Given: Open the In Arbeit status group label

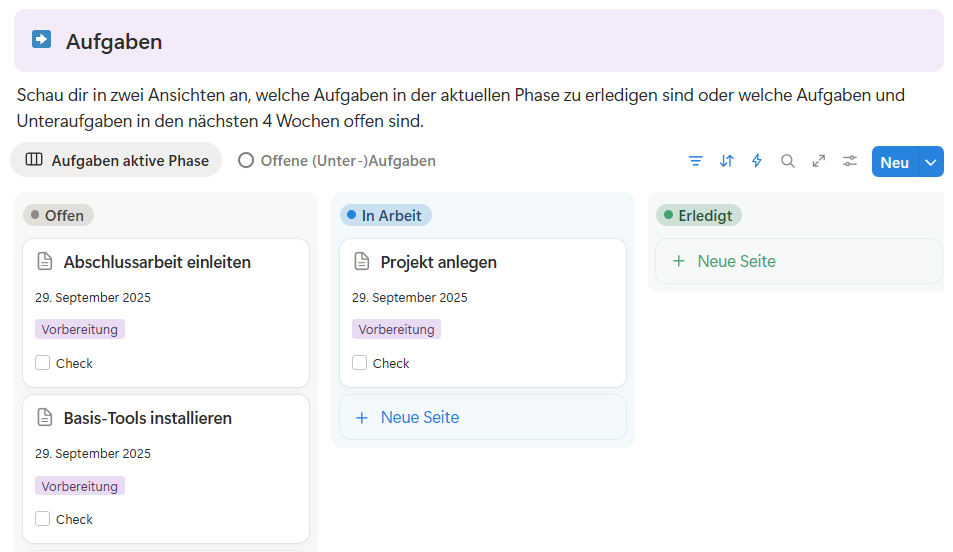Looking at the screenshot, I should tap(385, 215).
